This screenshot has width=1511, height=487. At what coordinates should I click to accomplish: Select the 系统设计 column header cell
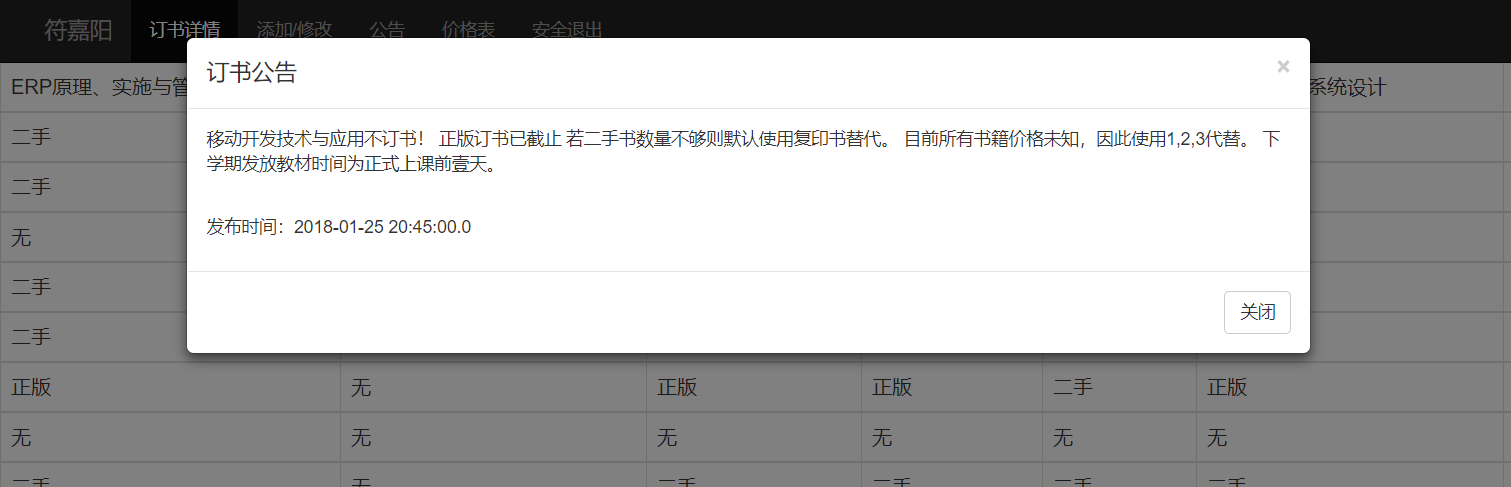pyautogui.click(x=1348, y=87)
